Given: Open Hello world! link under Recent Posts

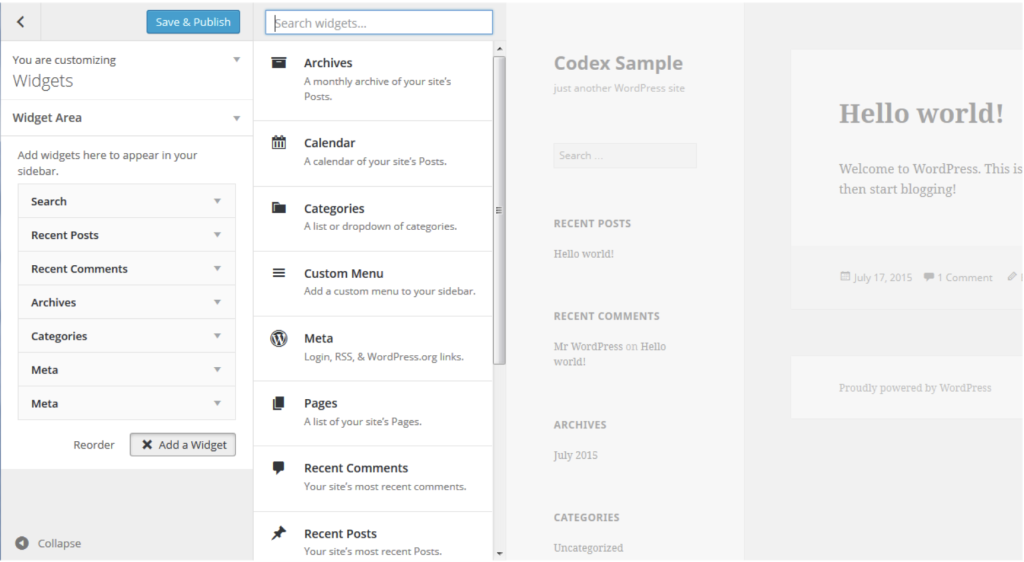Looking at the screenshot, I should (584, 254).
